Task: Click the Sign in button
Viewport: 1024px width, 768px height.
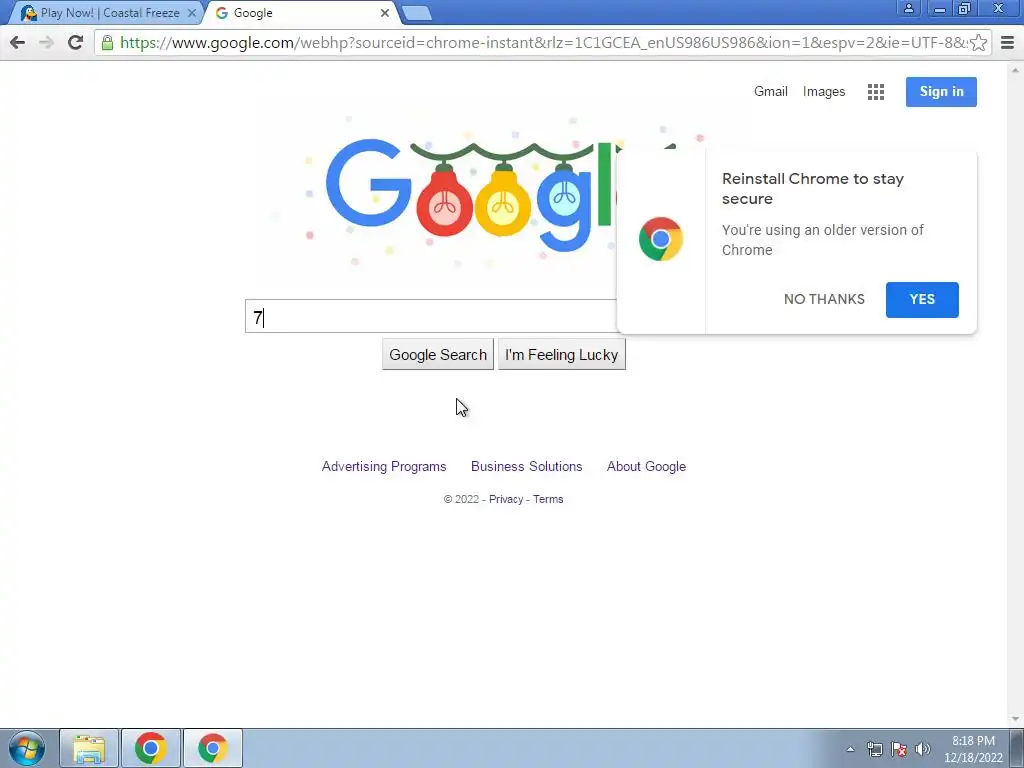Action: [x=941, y=91]
